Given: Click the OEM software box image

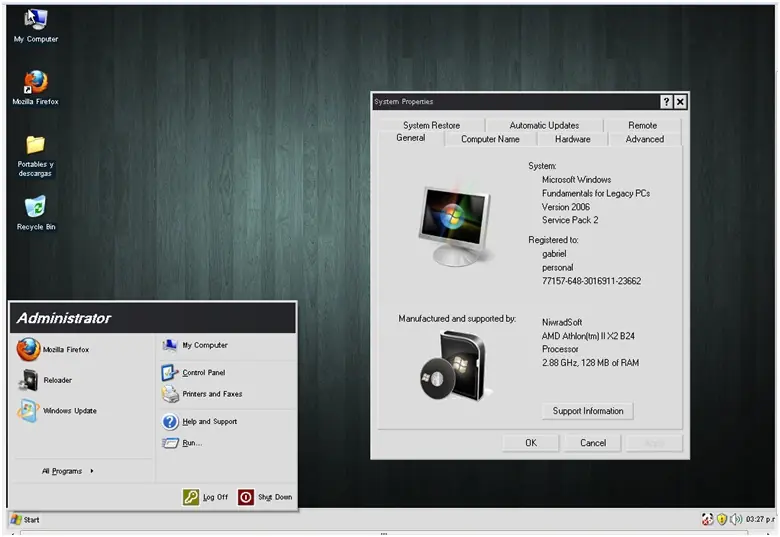Looking at the screenshot, I should 454,366.
